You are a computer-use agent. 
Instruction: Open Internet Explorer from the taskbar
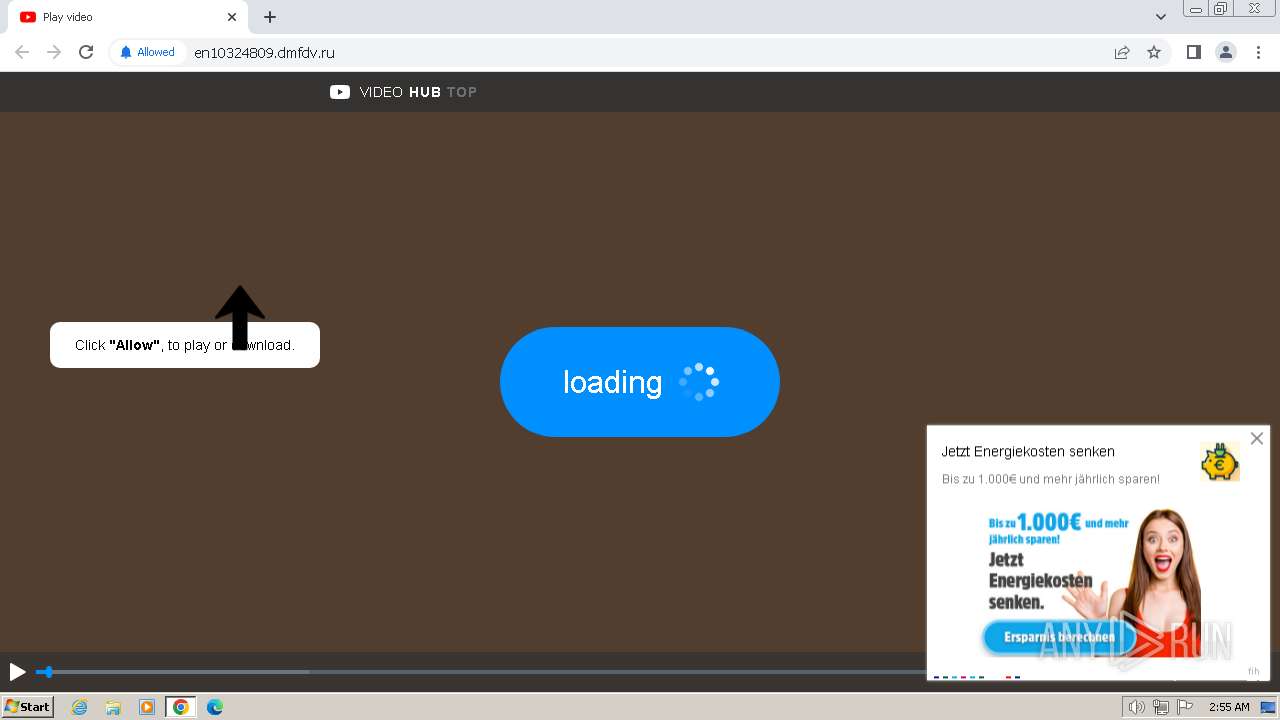click(x=80, y=707)
